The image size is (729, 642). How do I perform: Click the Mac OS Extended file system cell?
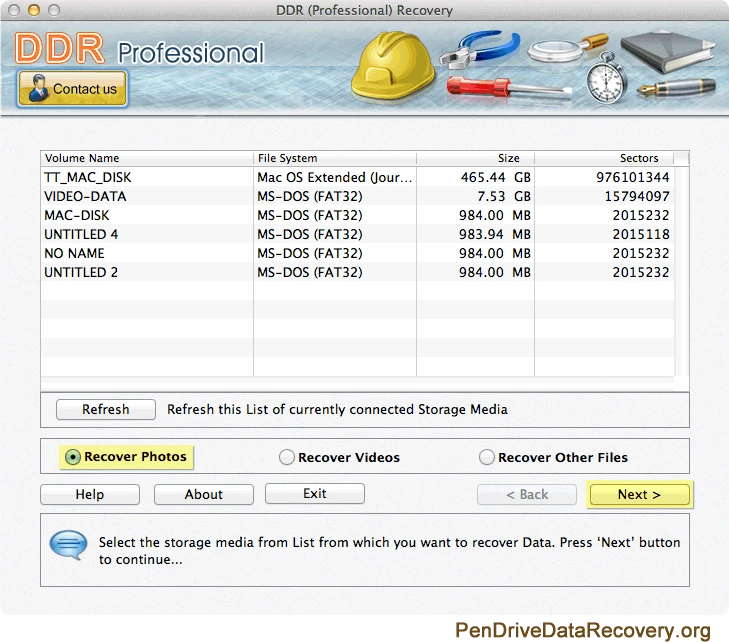(x=335, y=177)
